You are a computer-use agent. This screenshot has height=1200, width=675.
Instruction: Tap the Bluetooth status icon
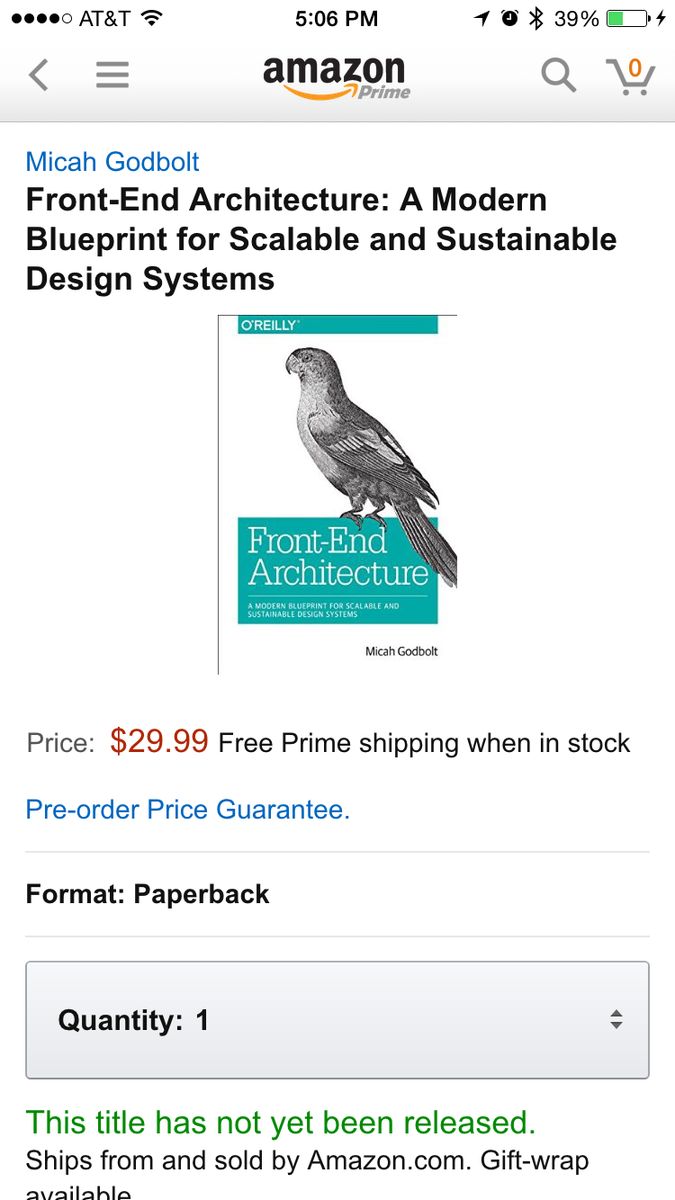pyautogui.click(x=536, y=18)
